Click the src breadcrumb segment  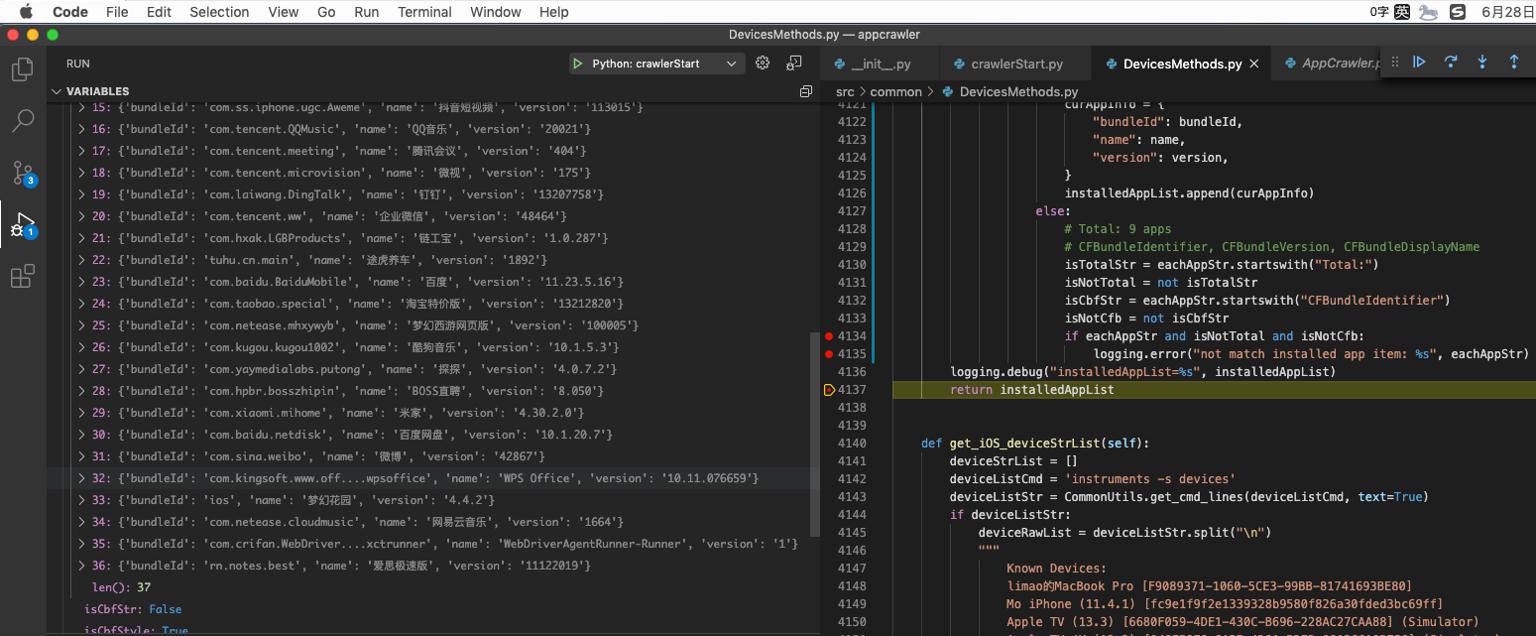tap(845, 92)
